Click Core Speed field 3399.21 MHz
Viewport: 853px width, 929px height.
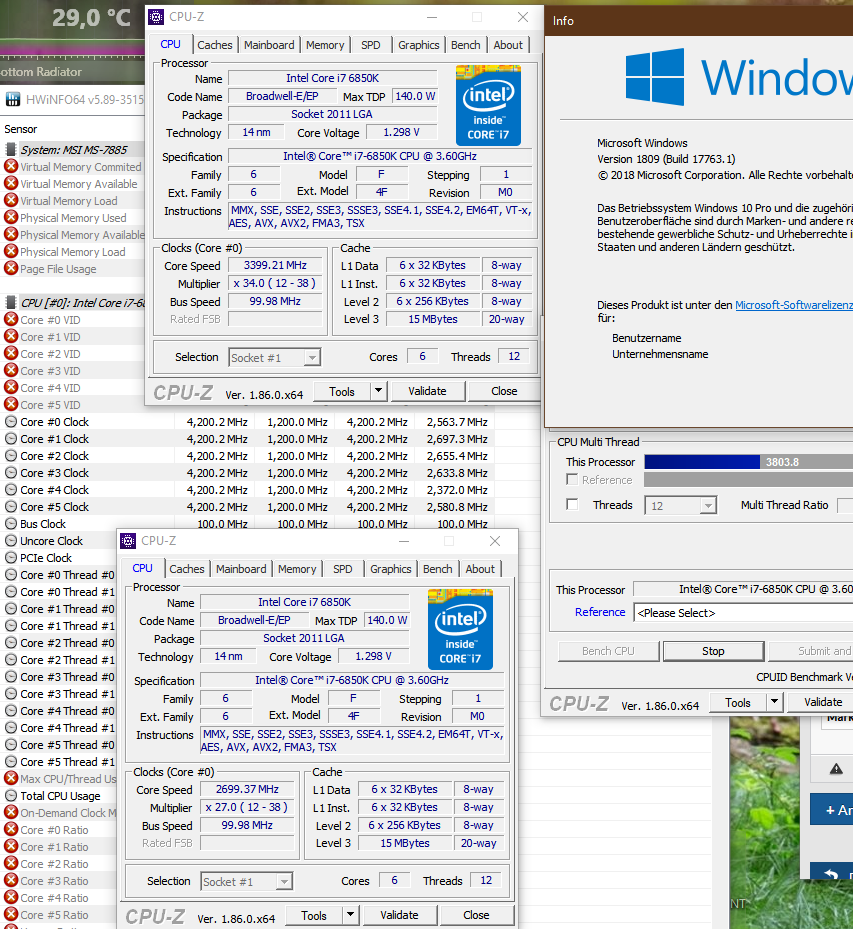click(x=275, y=265)
